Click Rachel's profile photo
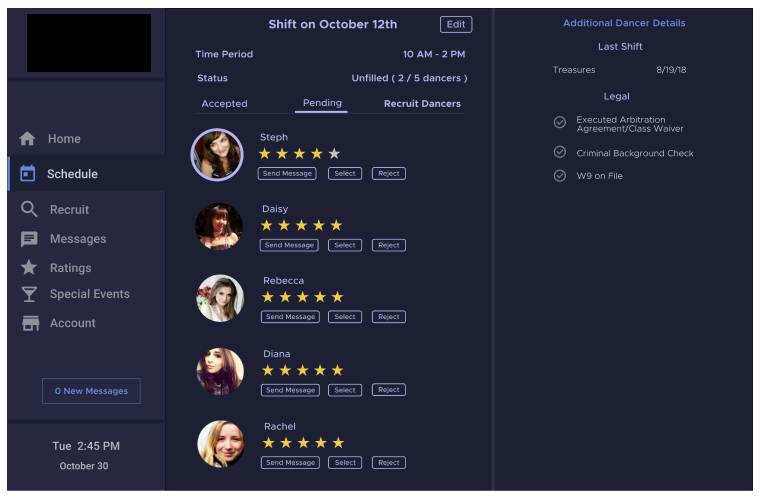This screenshot has width=761, height=499. coord(221,444)
